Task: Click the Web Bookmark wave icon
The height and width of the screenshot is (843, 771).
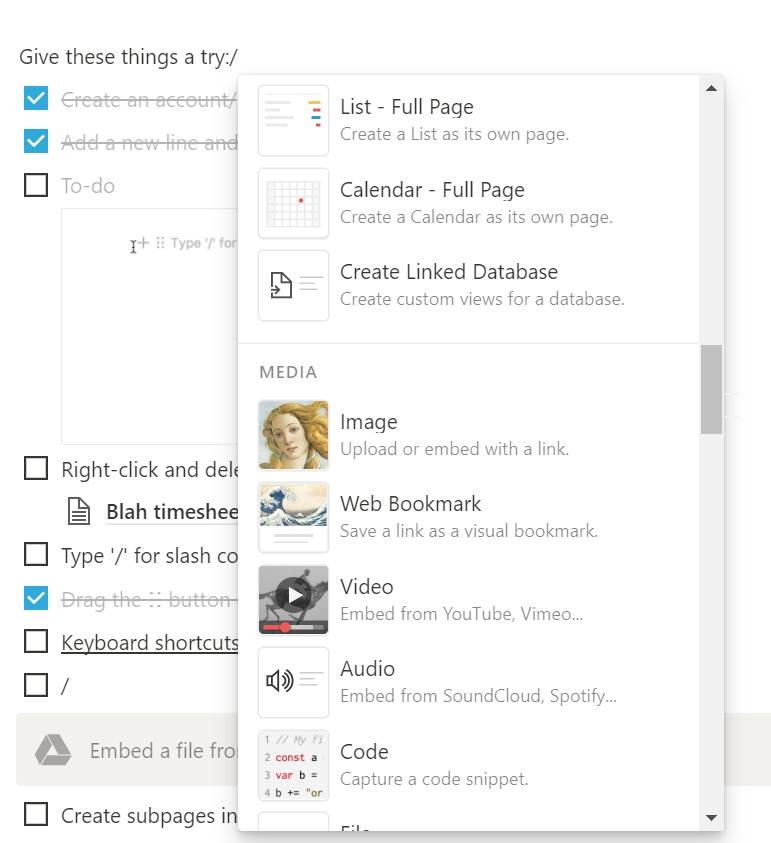Action: pyautogui.click(x=293, y=517)
